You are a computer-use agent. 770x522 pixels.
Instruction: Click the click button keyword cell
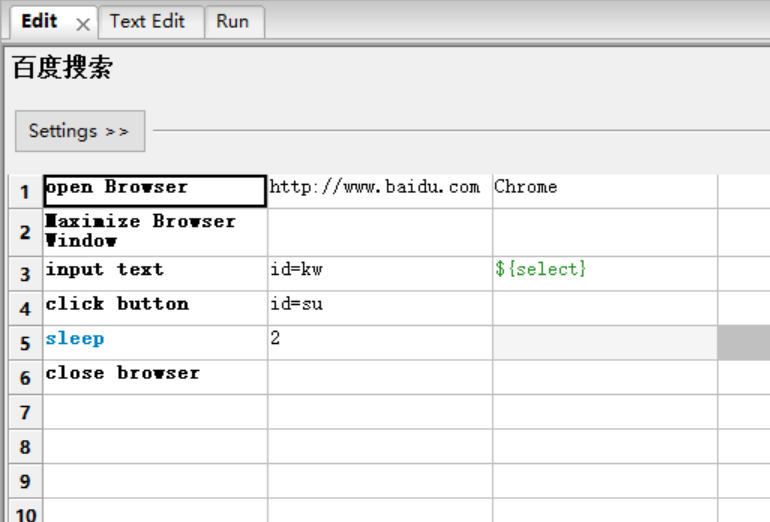click(155, 308)
